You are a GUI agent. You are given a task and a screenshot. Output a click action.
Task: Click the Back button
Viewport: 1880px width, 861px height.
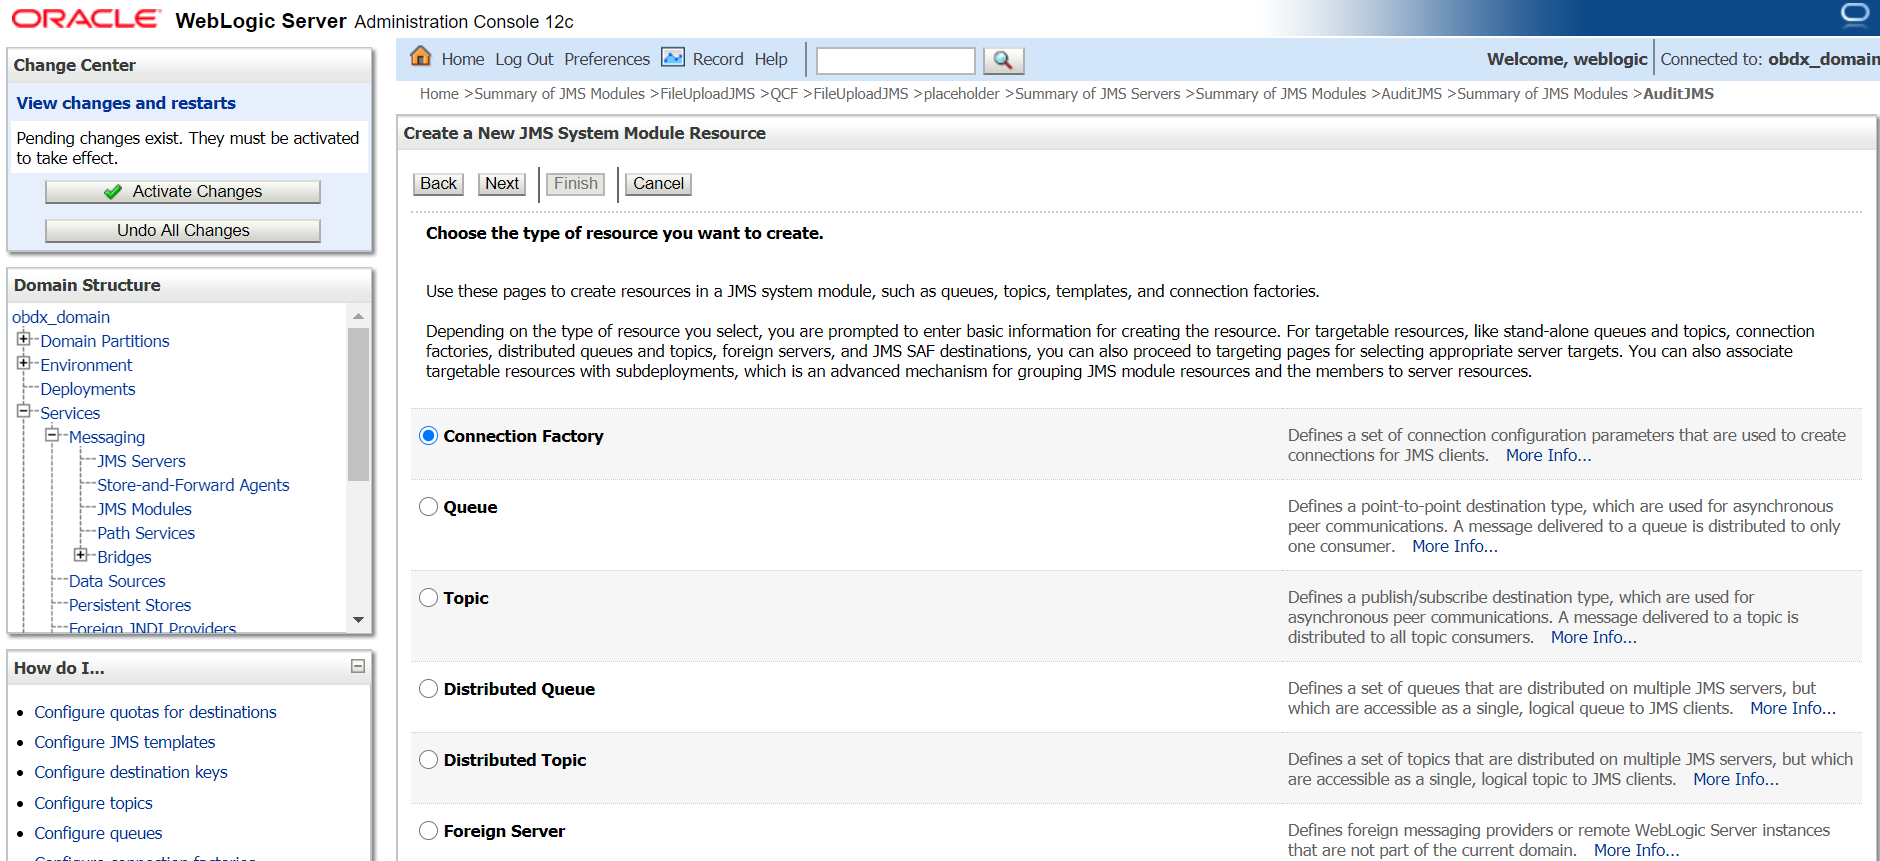[438, 184]
